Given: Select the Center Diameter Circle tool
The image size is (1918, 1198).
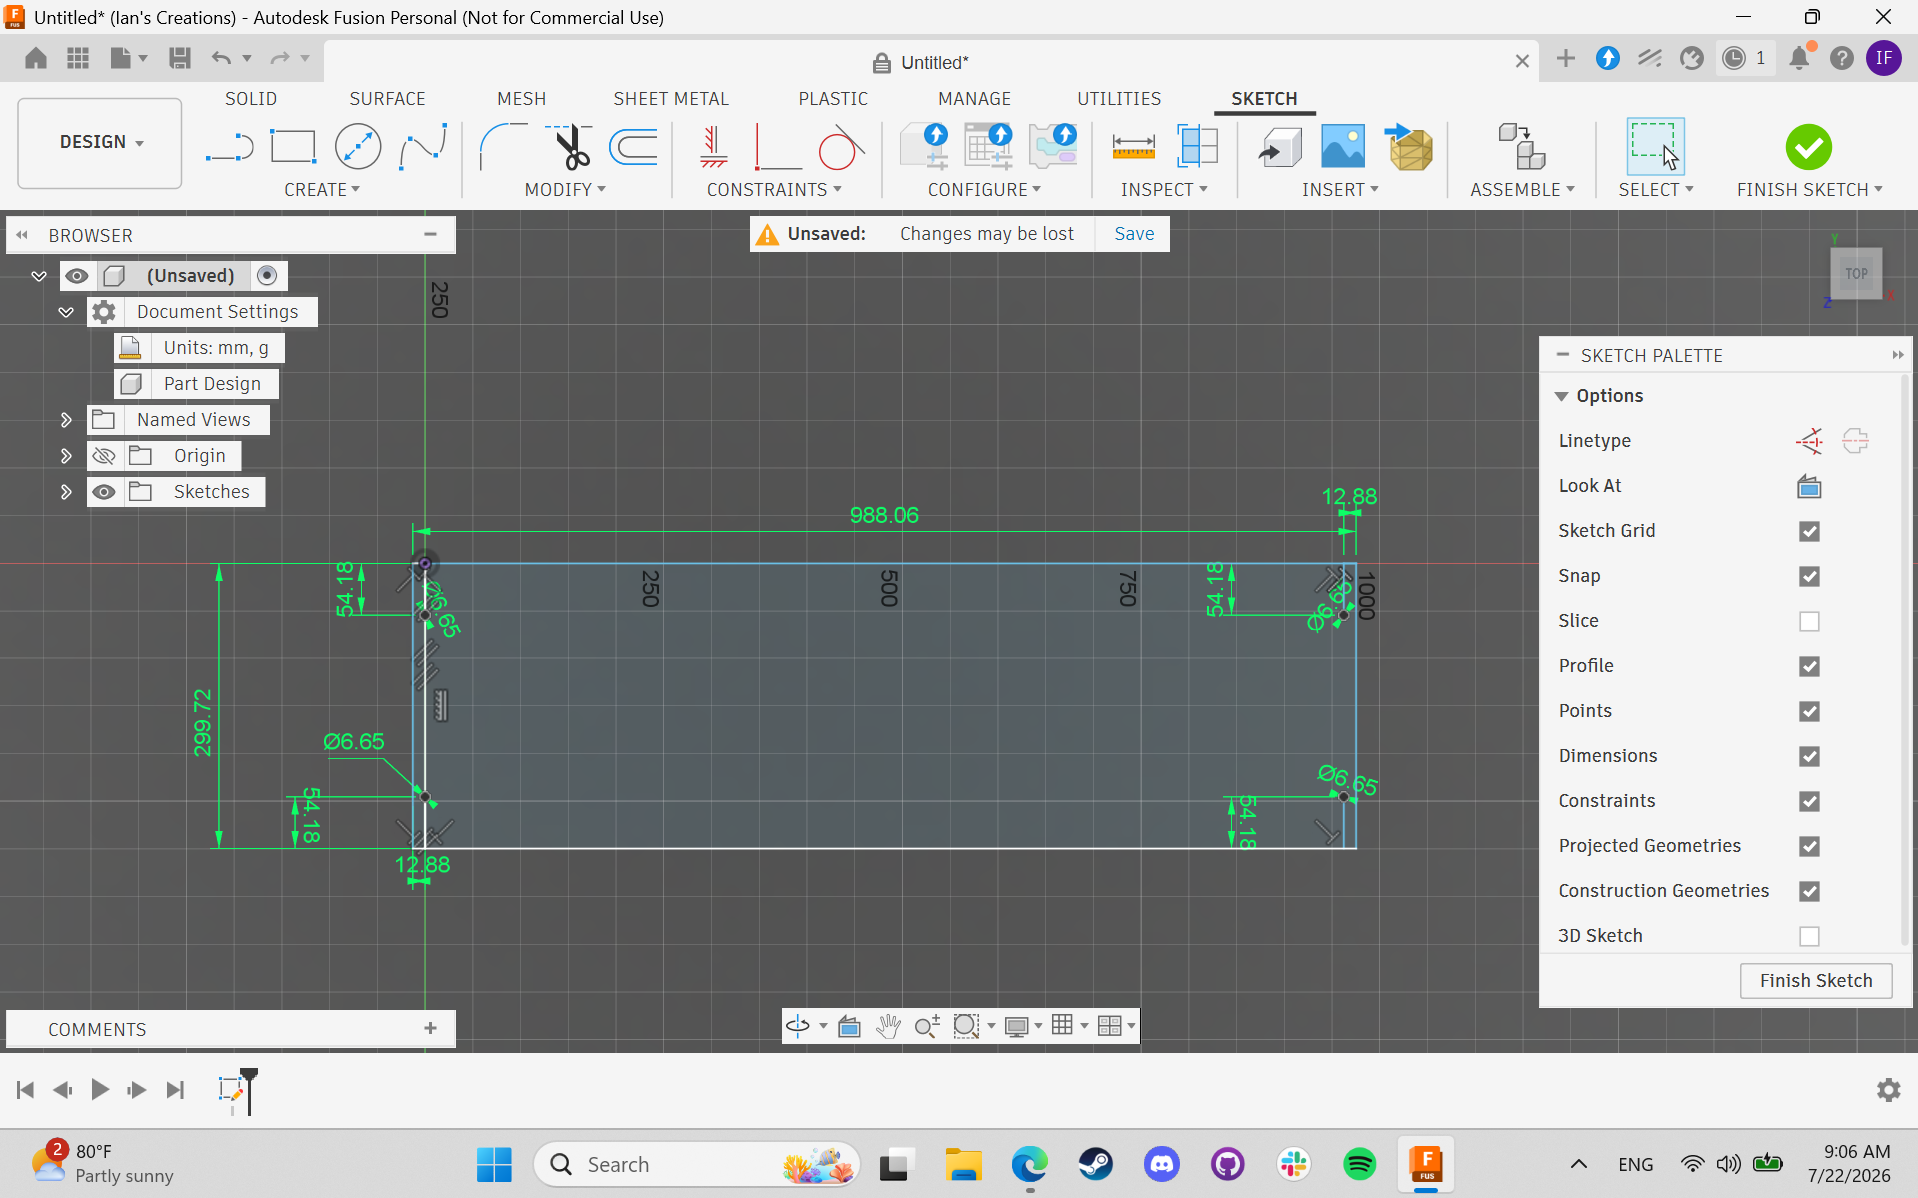Looking at the screenshot, I should [x=358, y=147].
